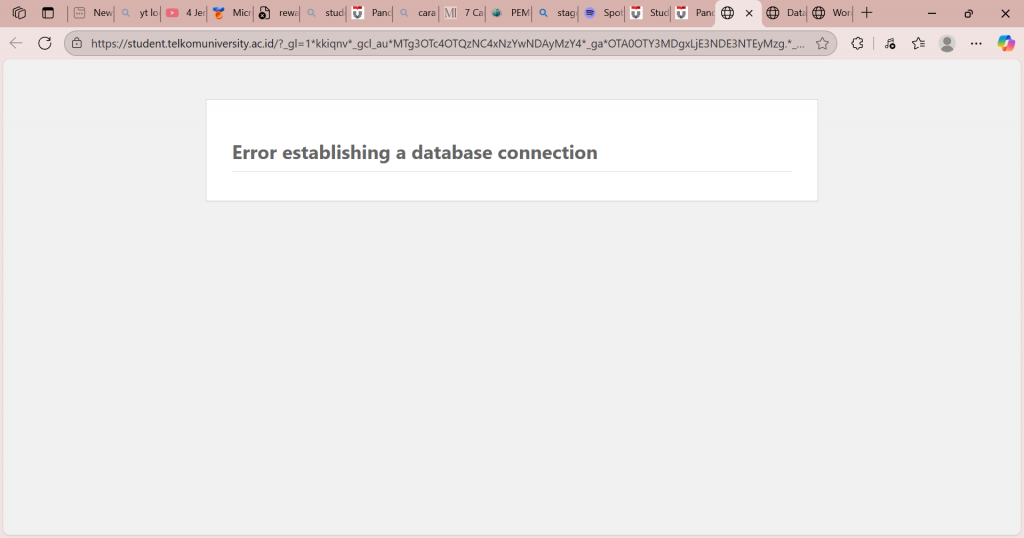1024x538 pixels.
Task: Restore down the Edge browser window
Action: point(968,13)
